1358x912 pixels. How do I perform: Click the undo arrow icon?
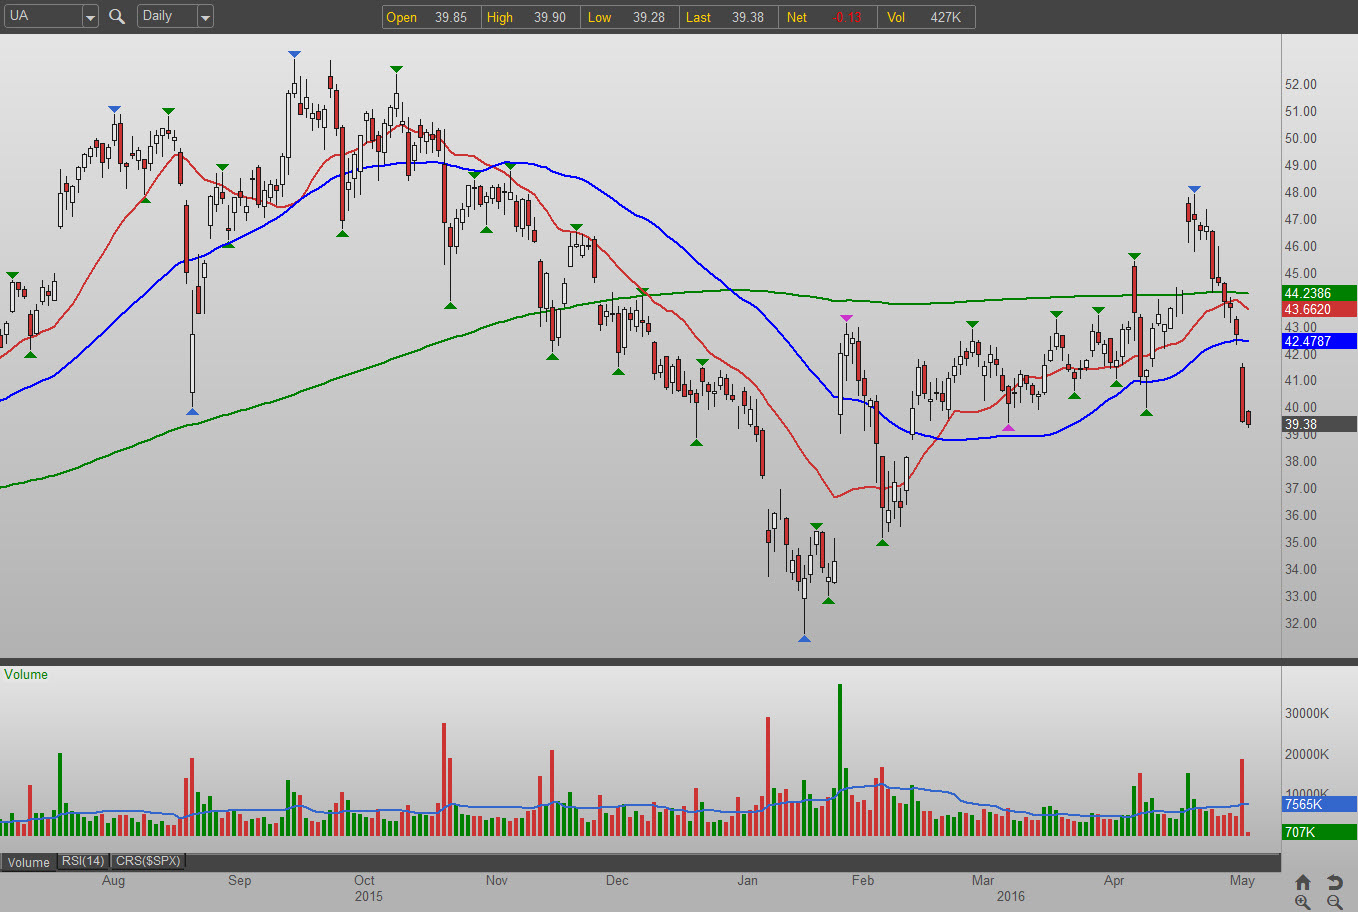(x=1334, y=882)
